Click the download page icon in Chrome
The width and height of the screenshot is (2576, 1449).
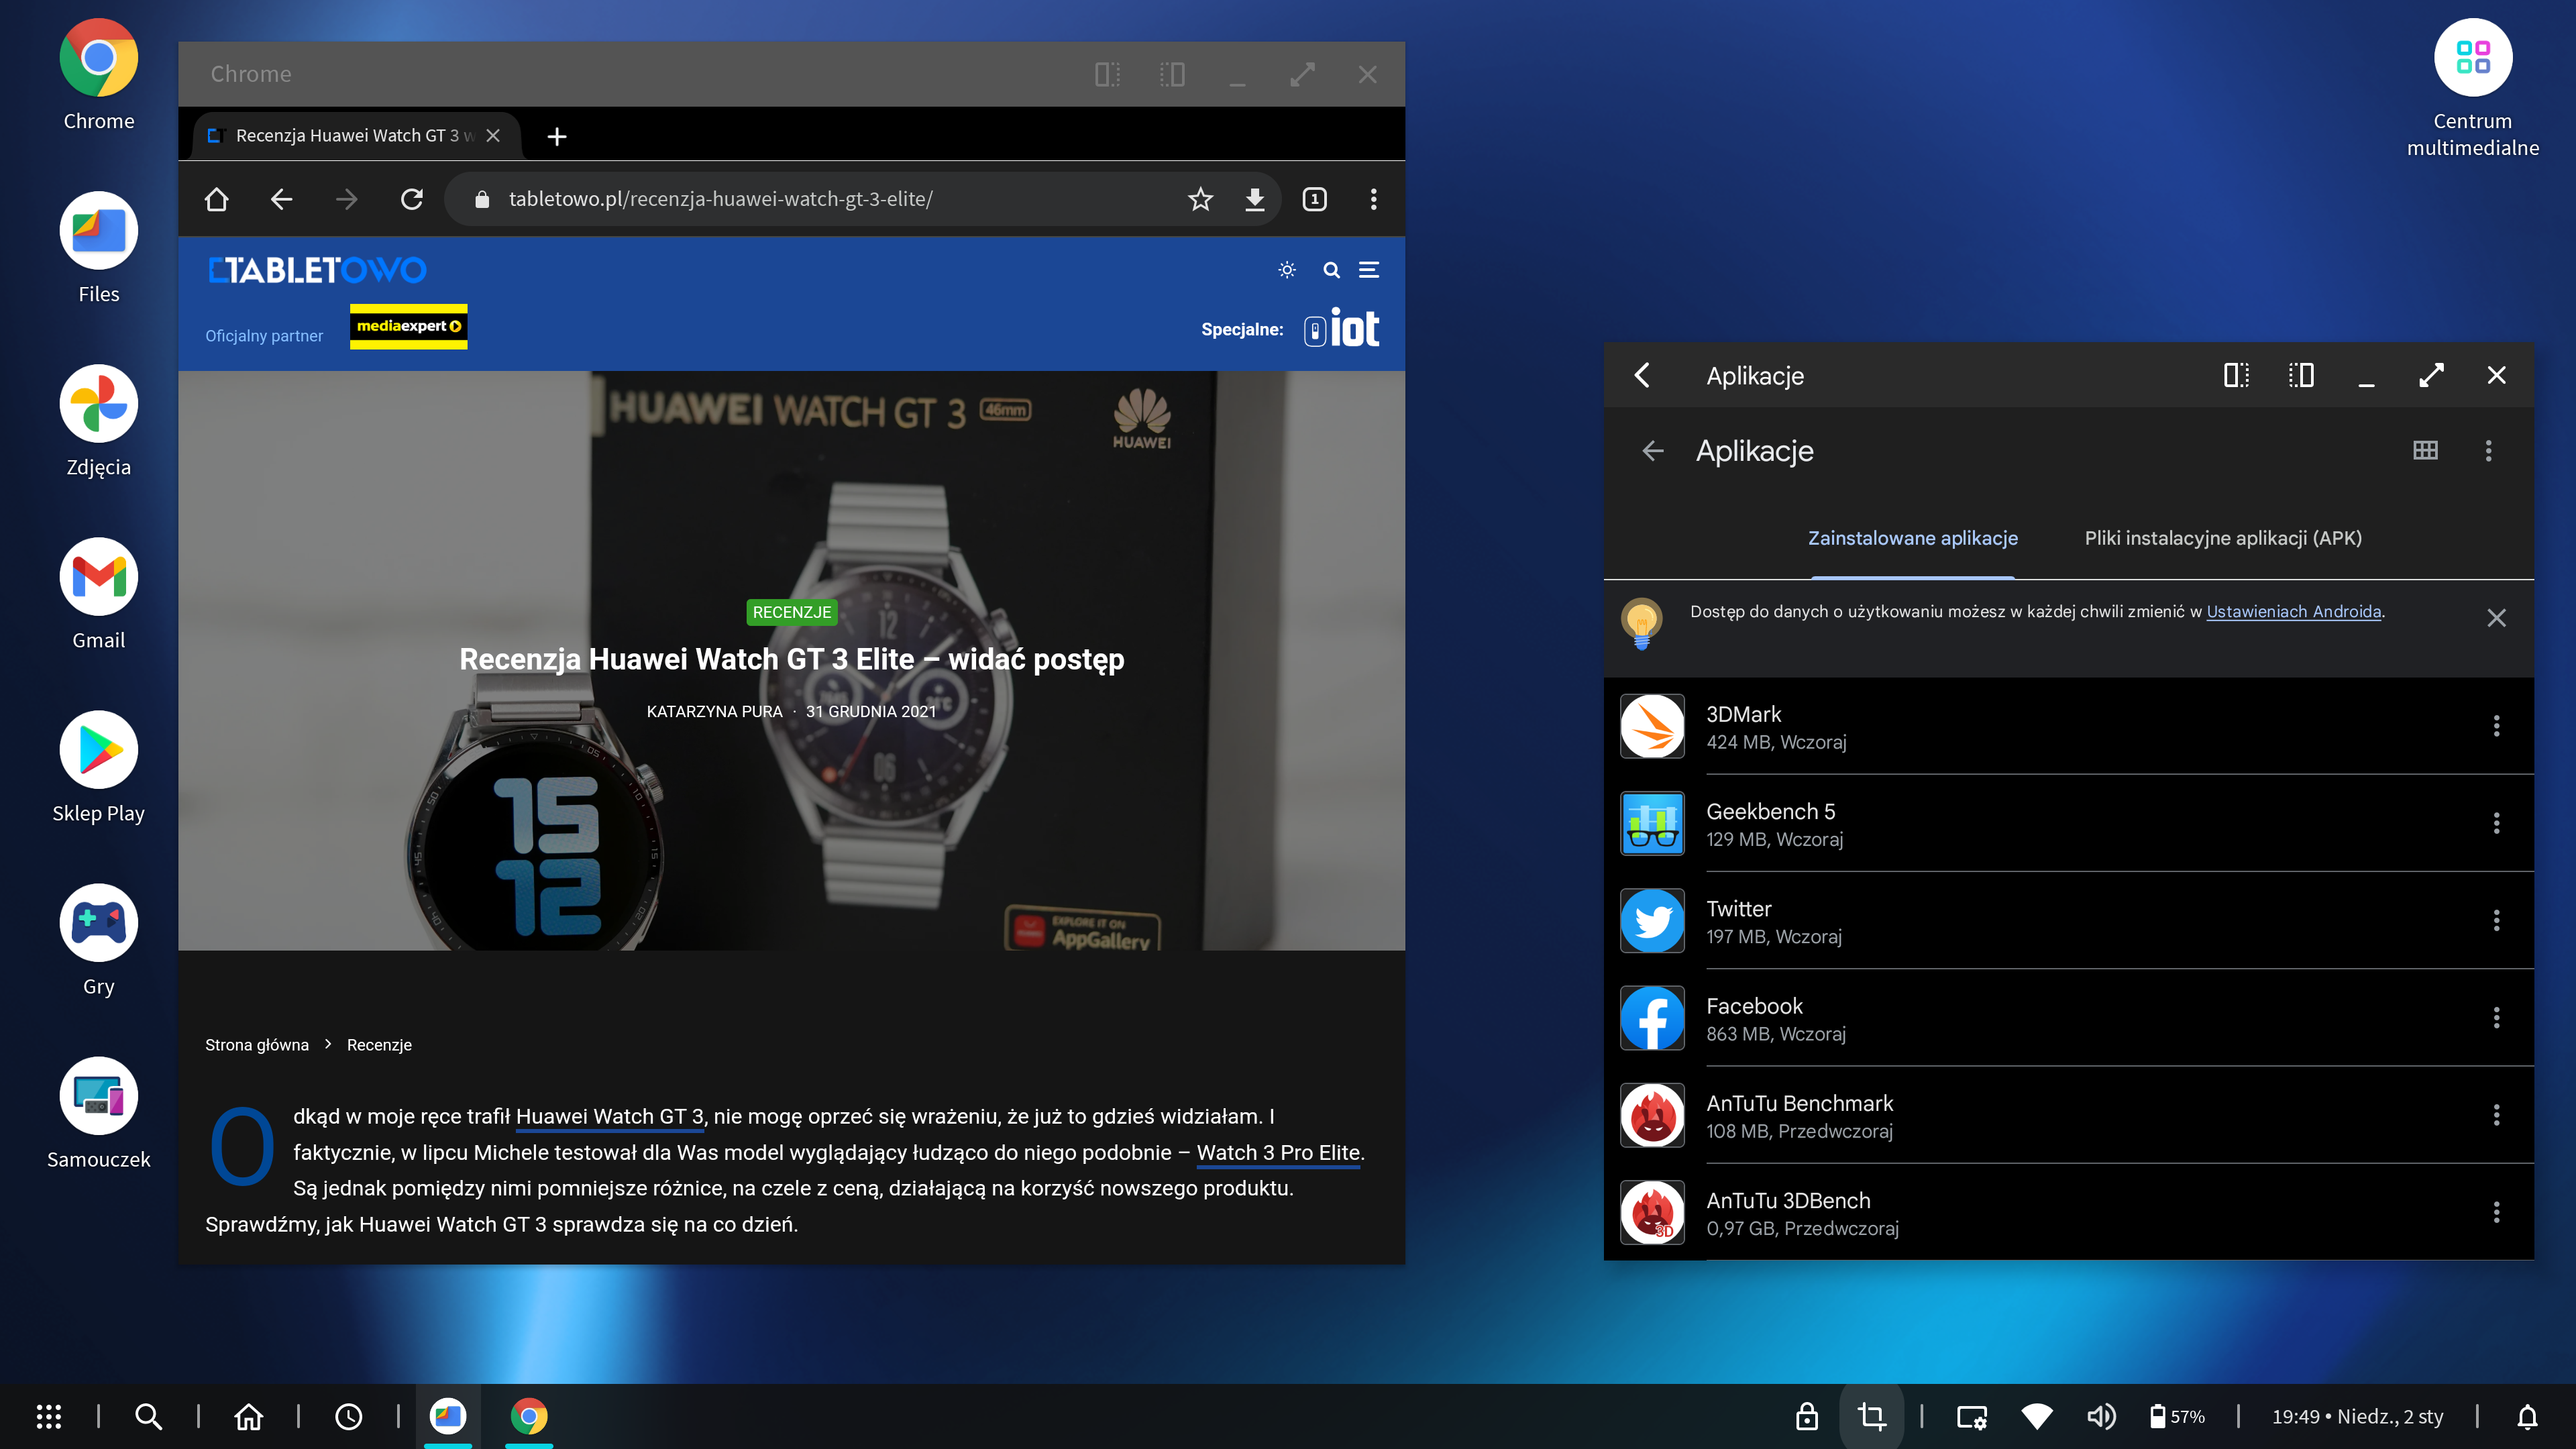click(1254, 199)
